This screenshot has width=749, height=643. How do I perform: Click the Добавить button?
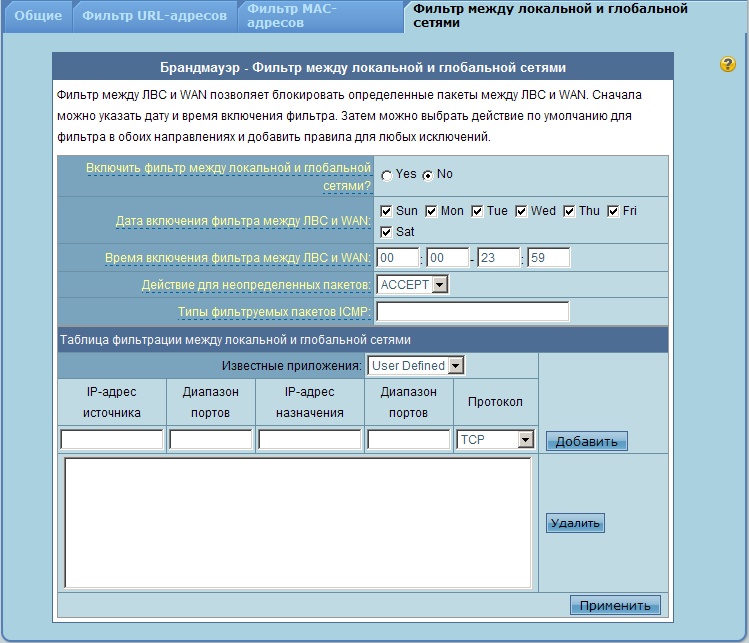coord(587,441)
